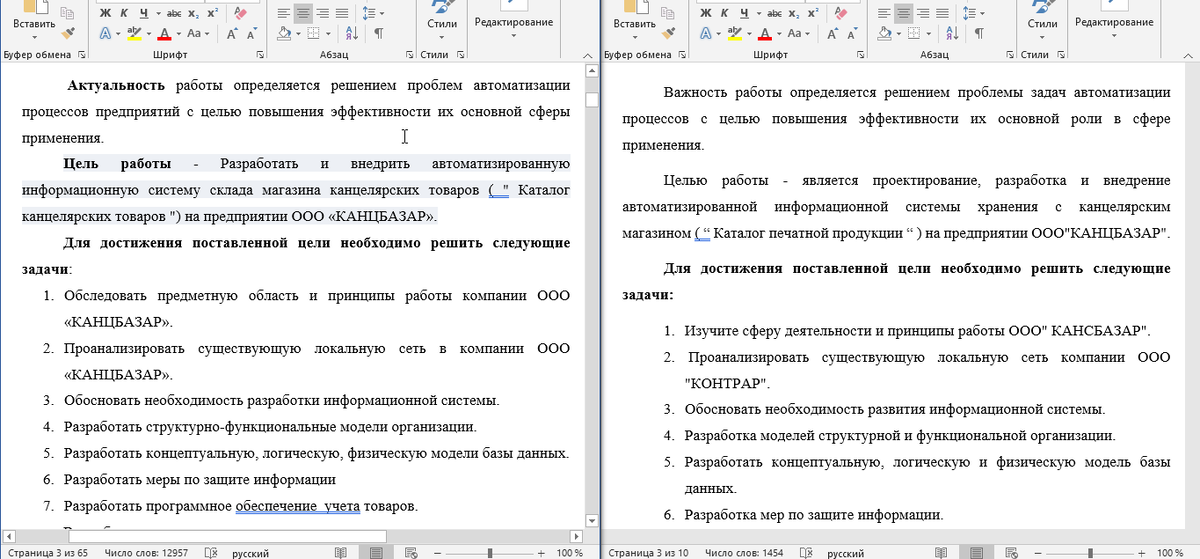Apply red font color in left window

pyautogui.click(x=162, y=33)
